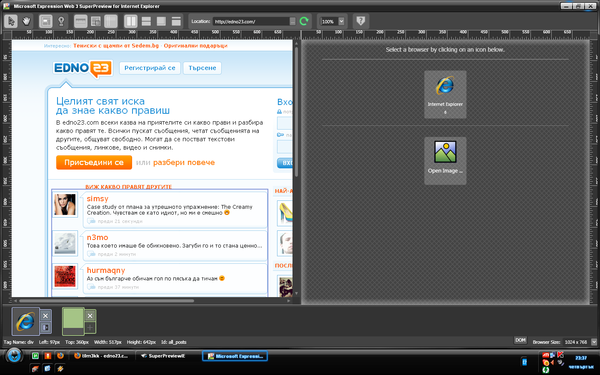Select the green empty browser slot
600x375 pixels.
pos(73,321)
